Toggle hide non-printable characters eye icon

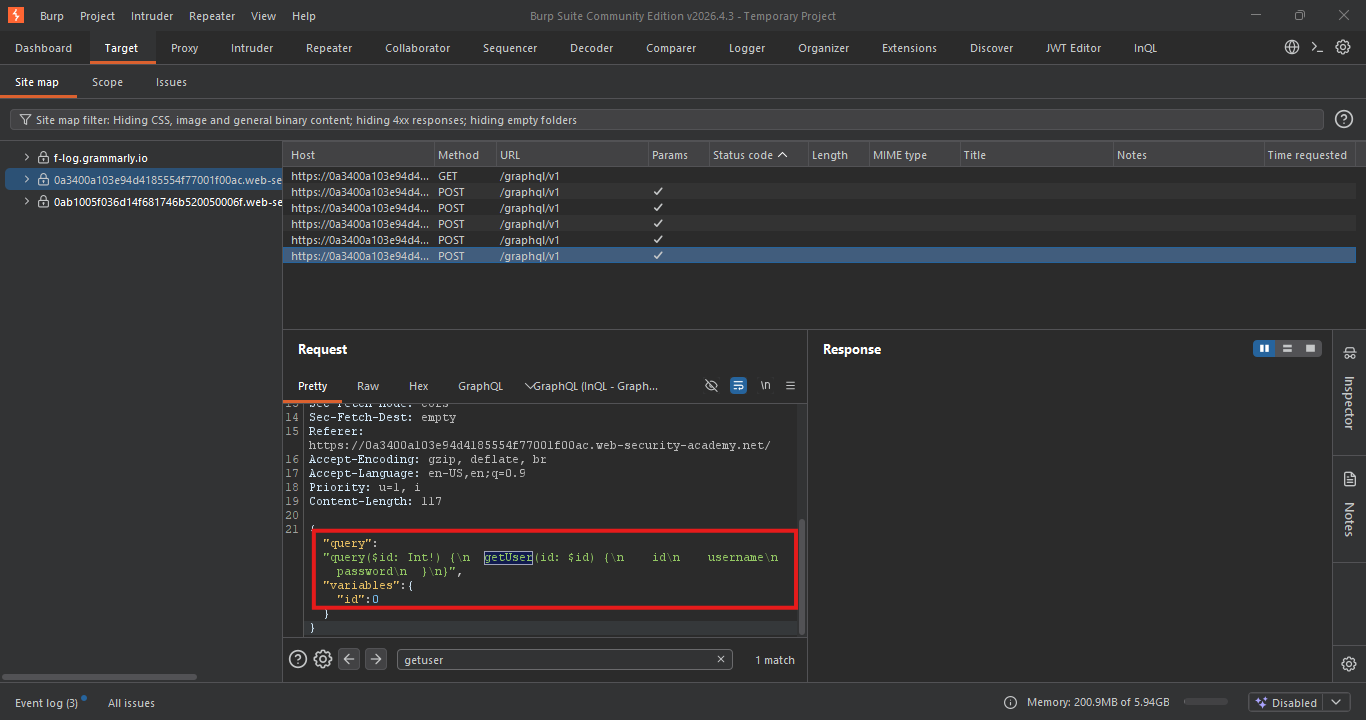(x=711, y=385)
